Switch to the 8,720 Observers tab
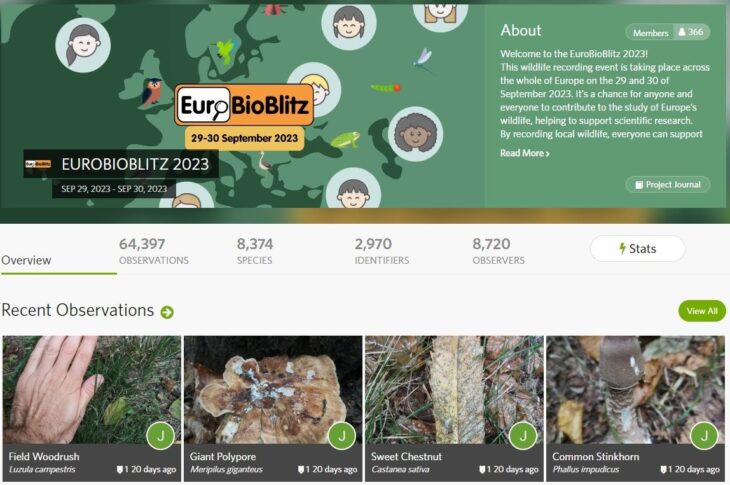Screen dimensions: 730x485 click(498, 251)
